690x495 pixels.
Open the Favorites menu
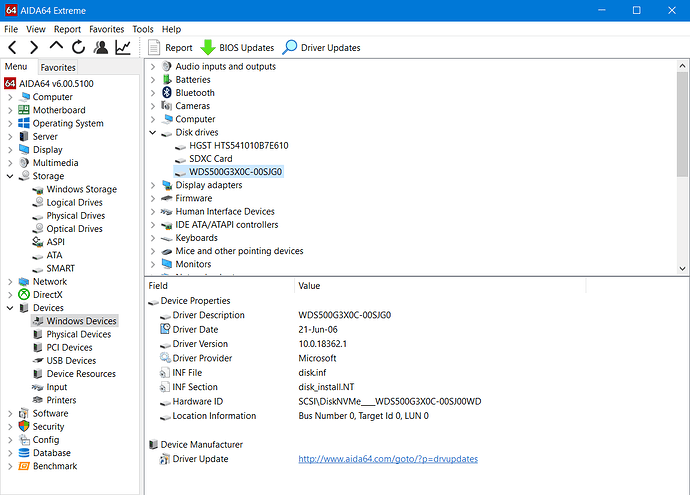coord(106,29)
